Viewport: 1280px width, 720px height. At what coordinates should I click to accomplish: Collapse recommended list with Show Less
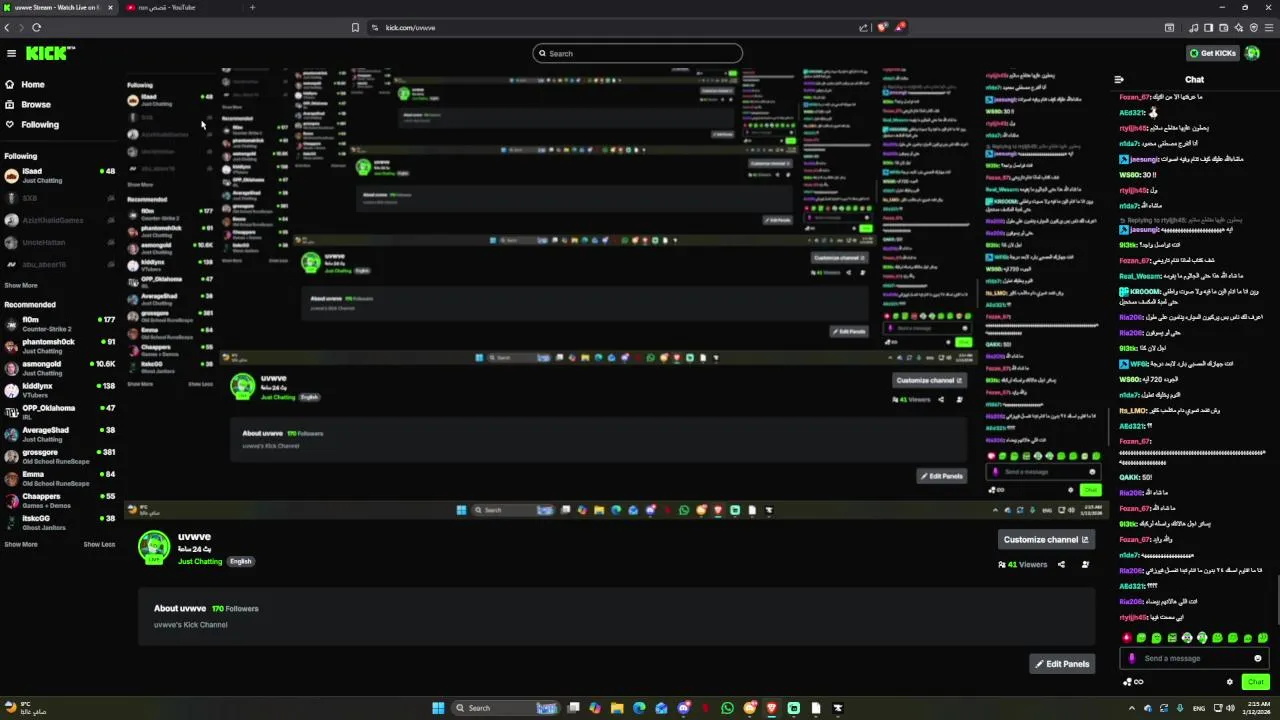99,544
